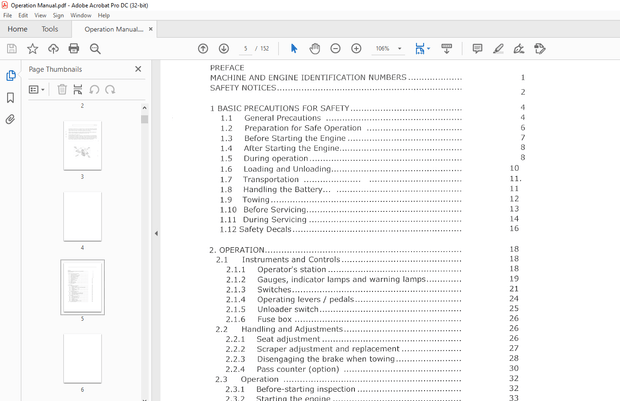Viewport: 620px width, 401px height.
Task: Add a comment sticky note icon
Action: 477,49
